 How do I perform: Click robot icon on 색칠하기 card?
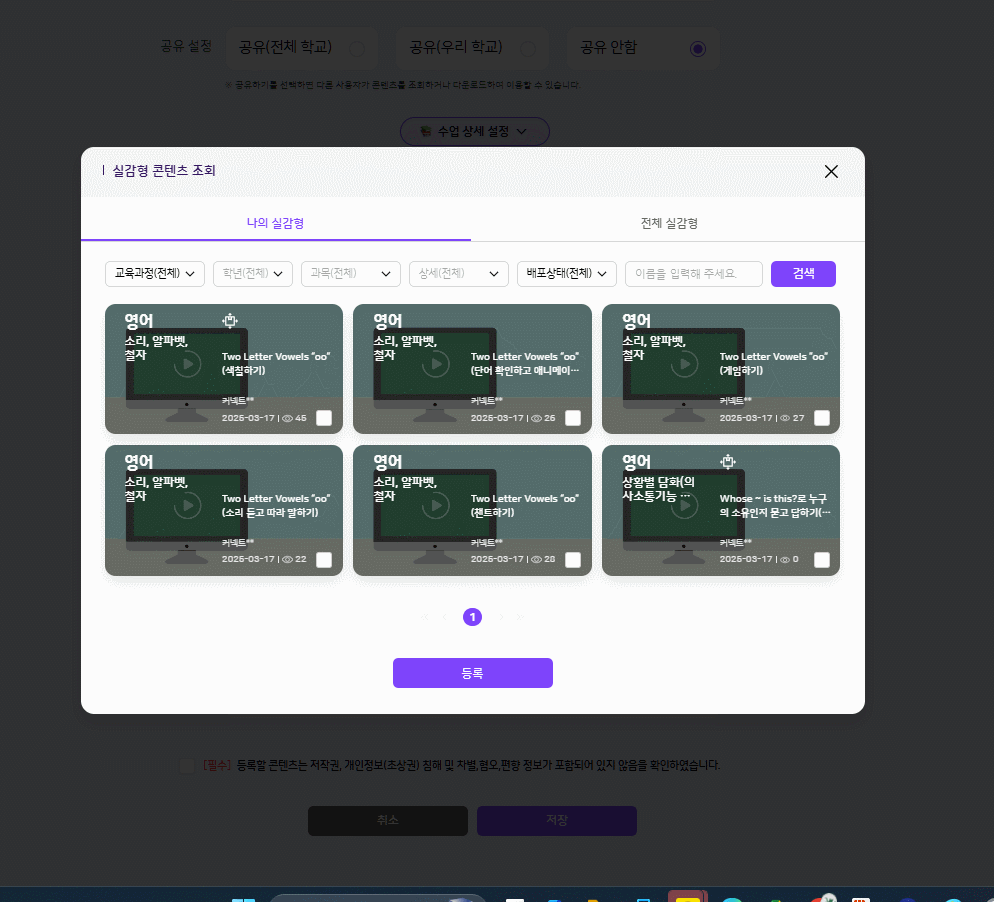coord(230,321)
